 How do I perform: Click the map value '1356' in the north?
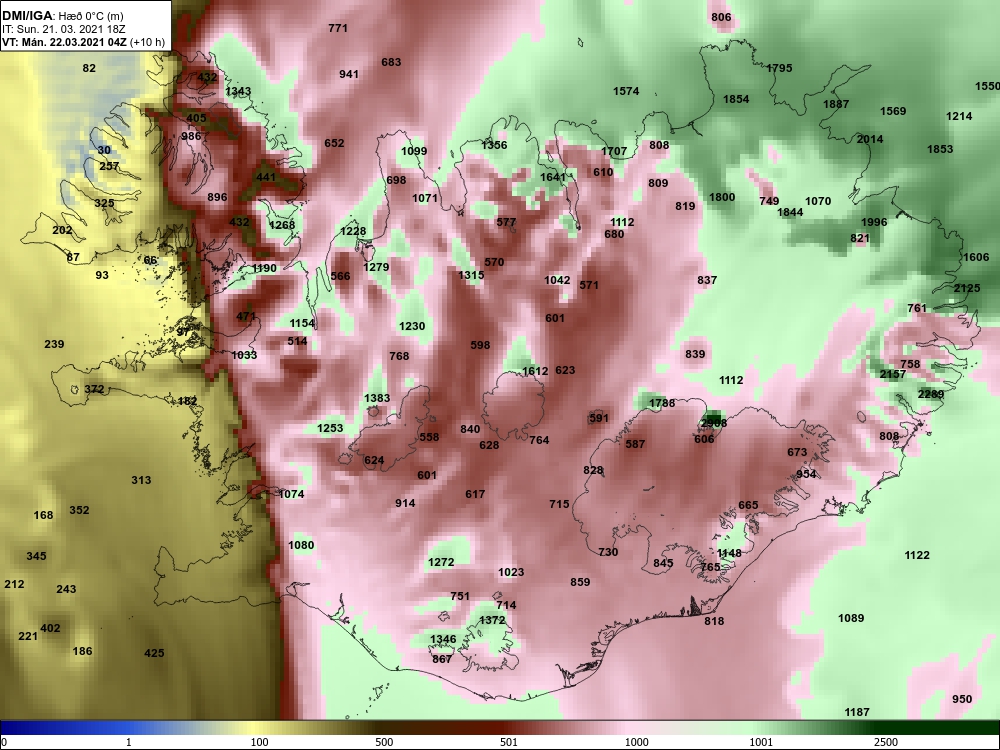click(494, 145)
